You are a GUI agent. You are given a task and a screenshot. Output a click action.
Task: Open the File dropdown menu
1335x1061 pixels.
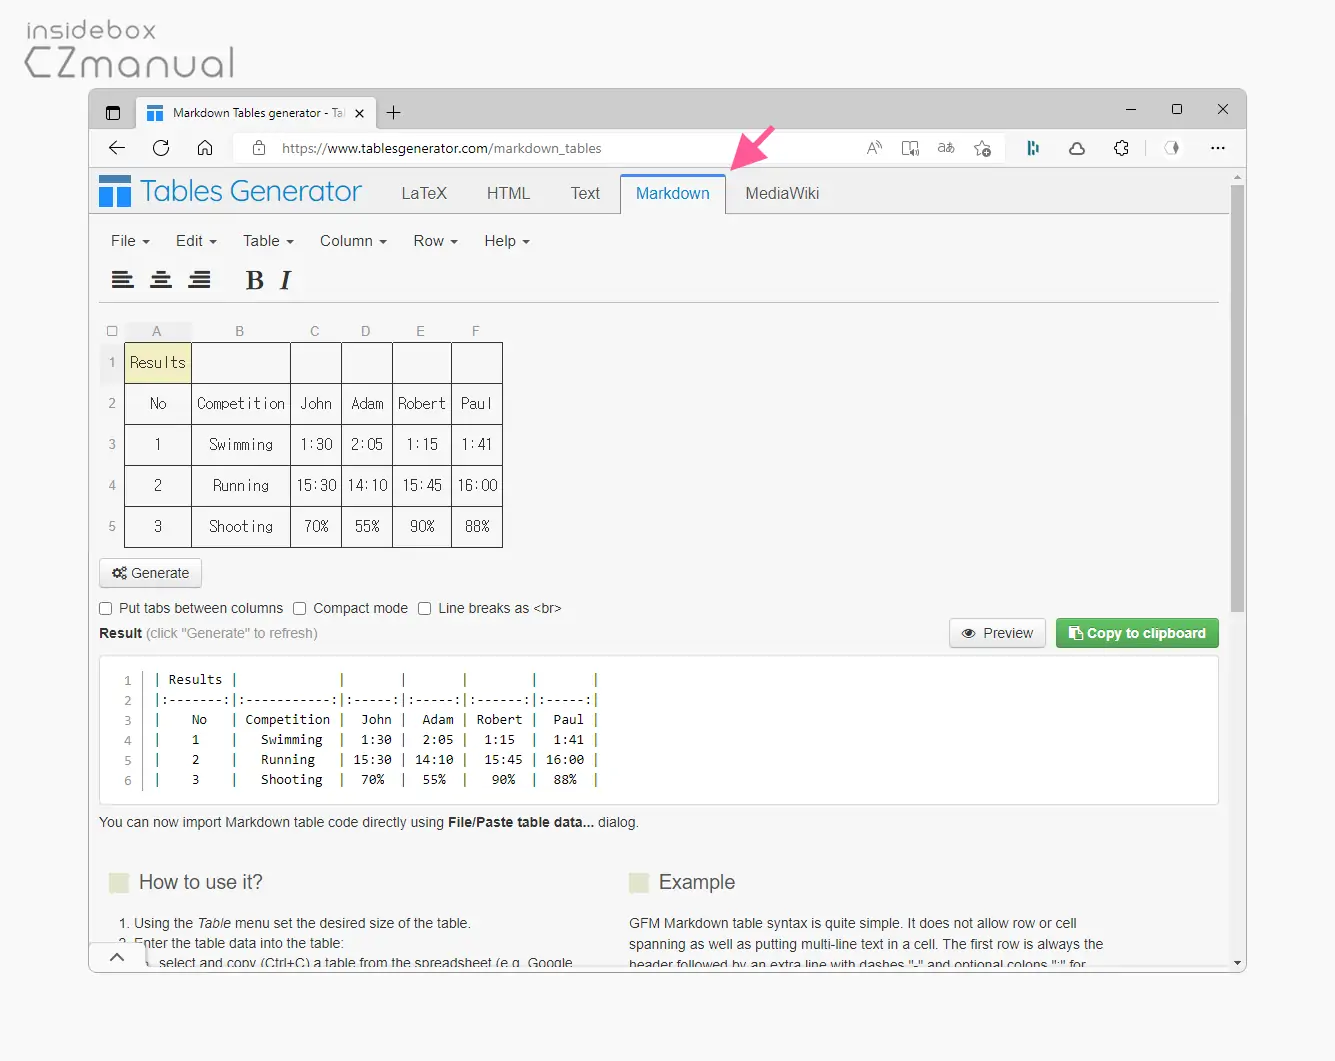pos(130,241)
